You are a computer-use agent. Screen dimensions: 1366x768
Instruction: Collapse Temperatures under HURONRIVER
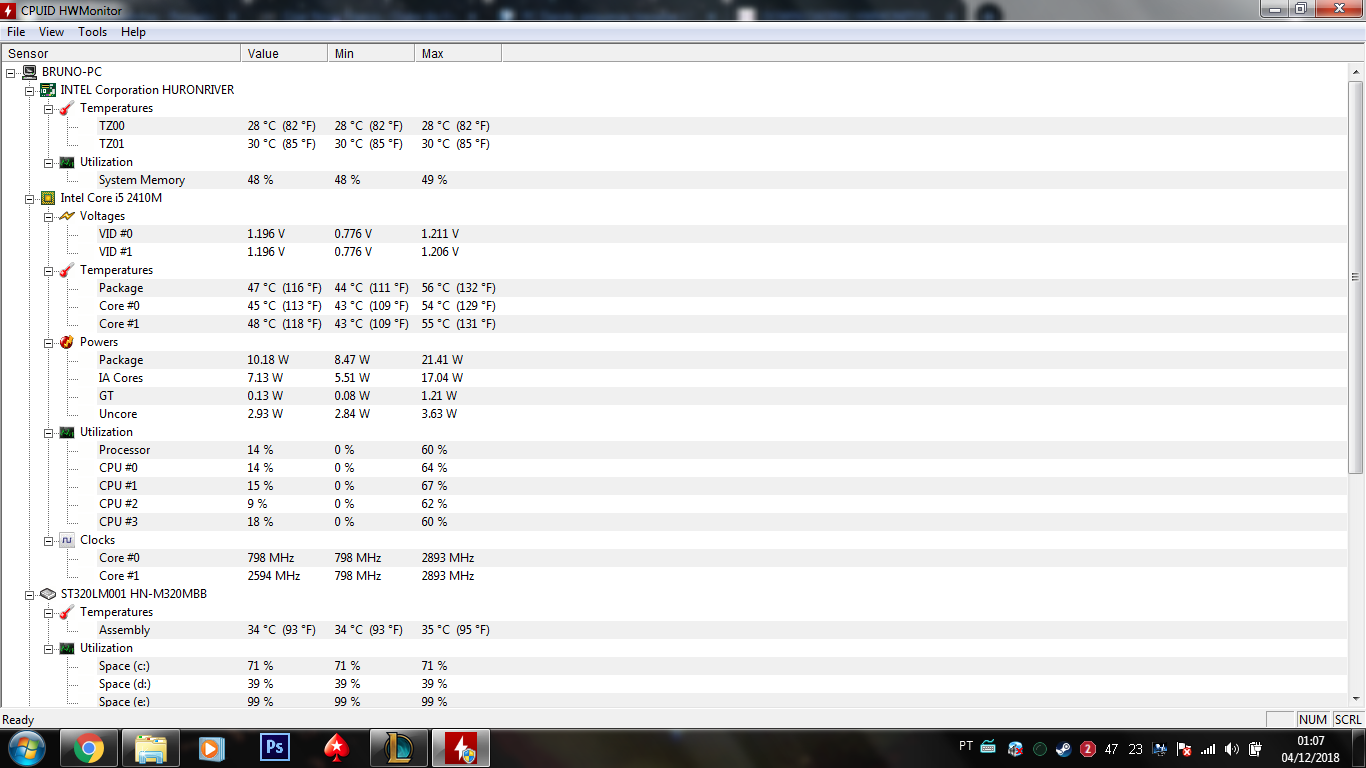(x=48, y=108)
